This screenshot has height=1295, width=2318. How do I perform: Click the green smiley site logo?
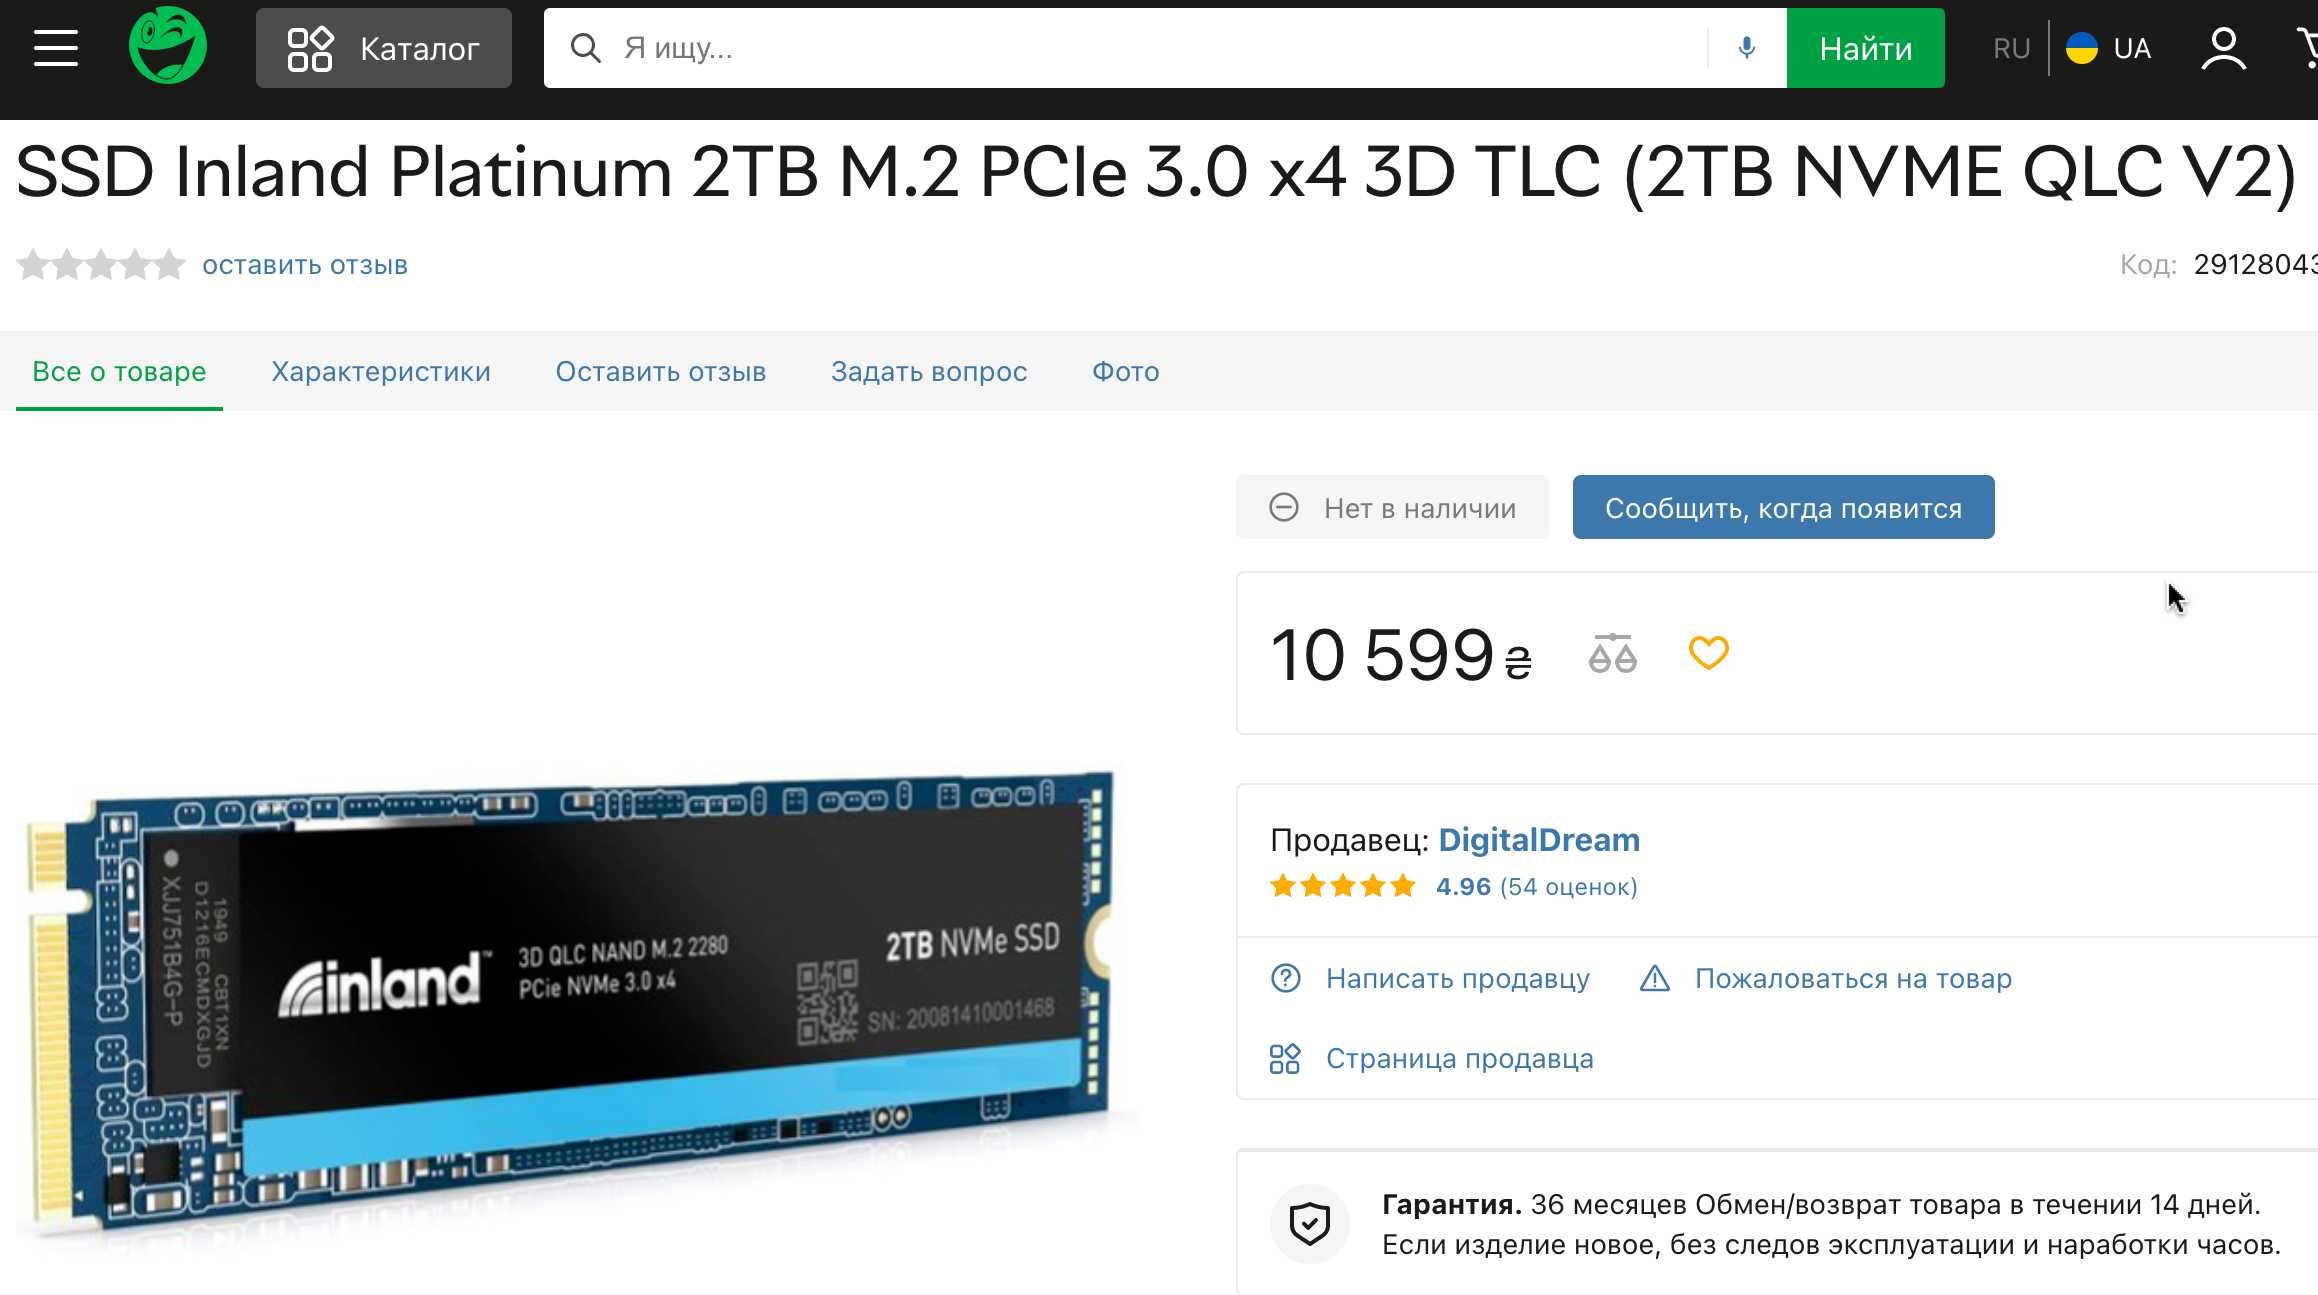pos(168,46)
